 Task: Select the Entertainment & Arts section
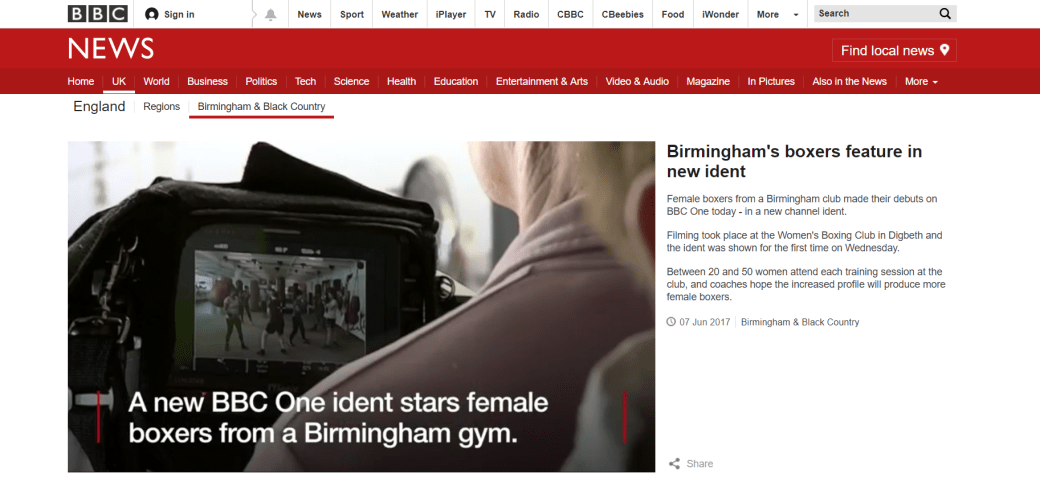coord(542,82)
